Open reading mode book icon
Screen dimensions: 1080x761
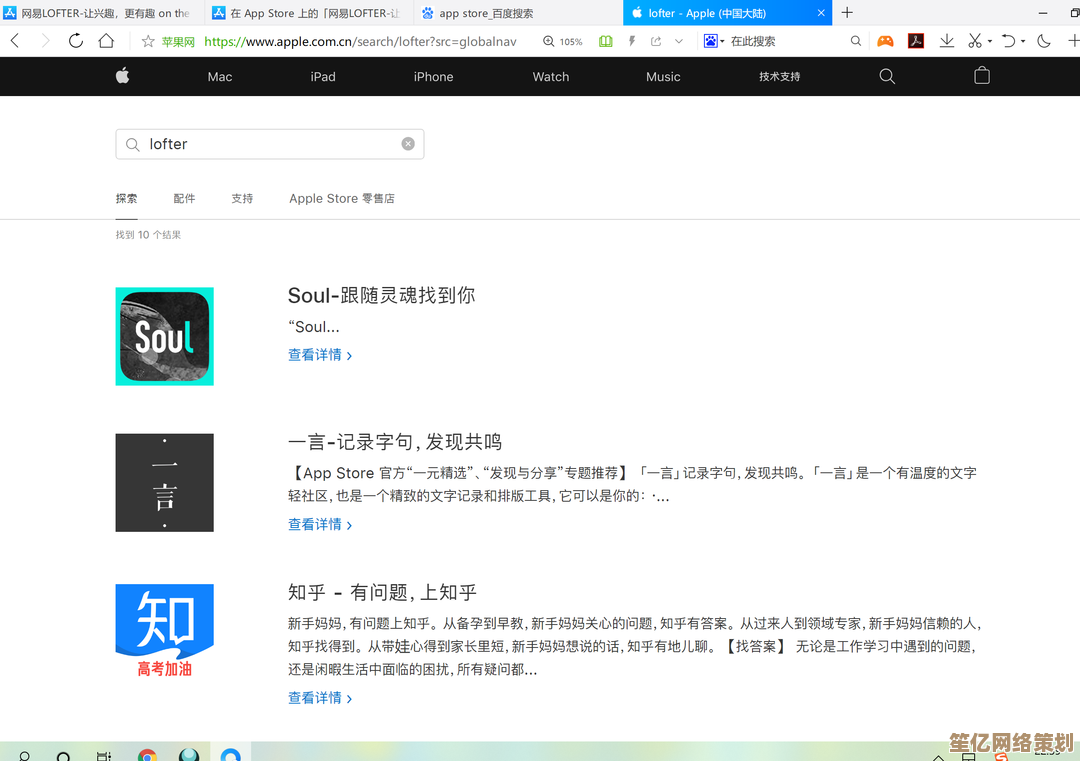pos(605,41)
